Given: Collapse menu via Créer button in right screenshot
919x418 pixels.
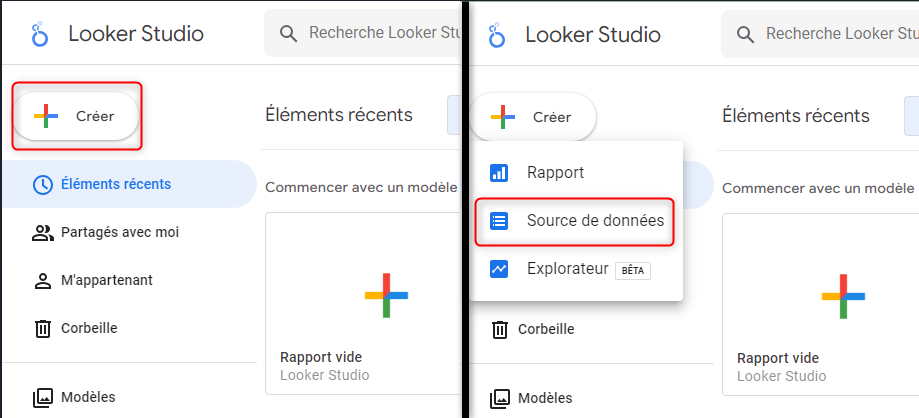Looking at the screenshot, I should 533,117.
